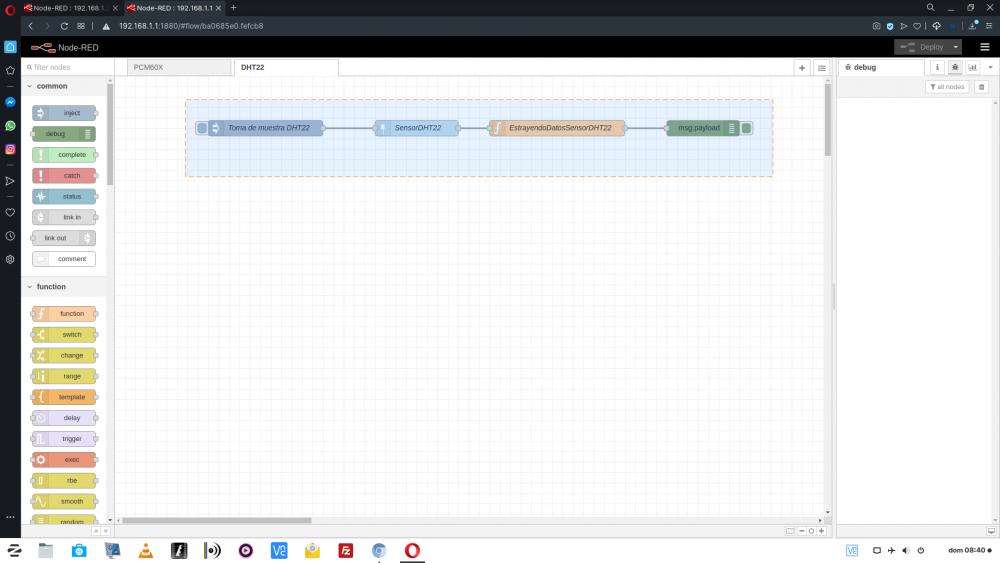Select the range node in palette
This screenshot has width=1000, height=563.
[x=64, y=376]
